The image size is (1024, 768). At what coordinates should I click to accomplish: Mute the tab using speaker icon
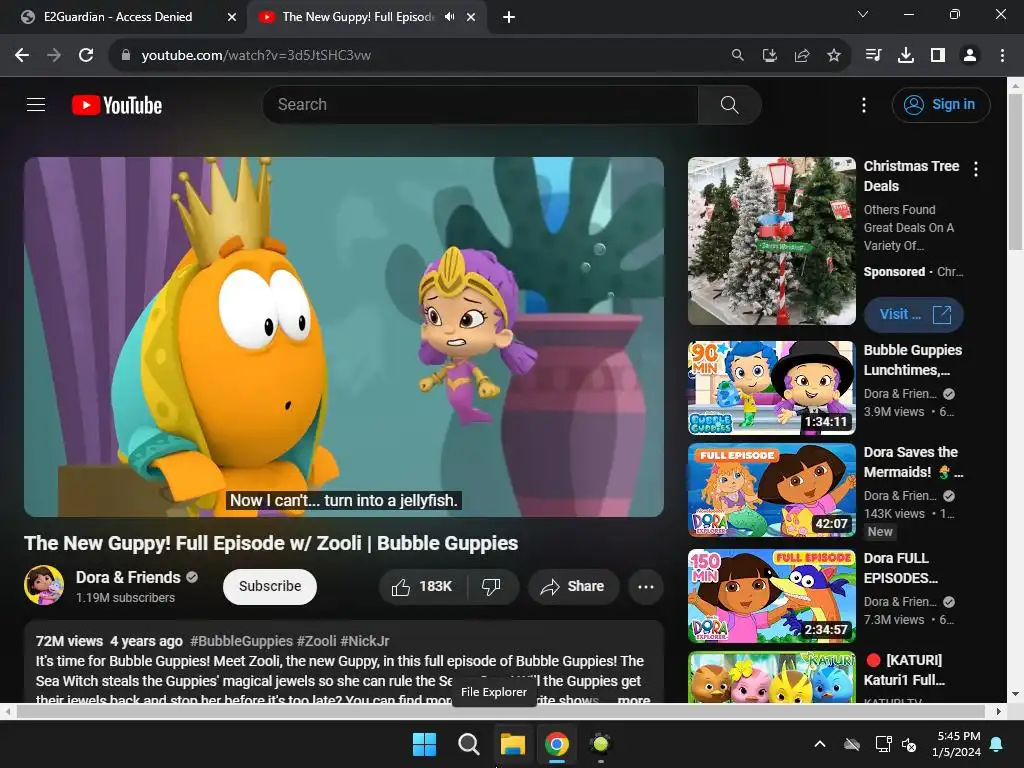coord(449,17)
